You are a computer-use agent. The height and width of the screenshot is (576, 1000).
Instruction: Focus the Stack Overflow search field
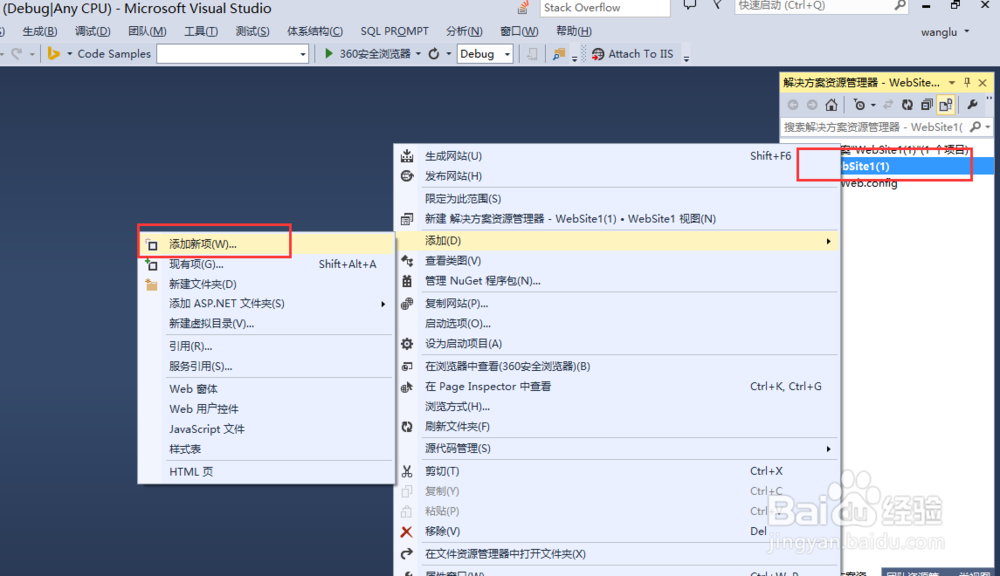(605, 8)
